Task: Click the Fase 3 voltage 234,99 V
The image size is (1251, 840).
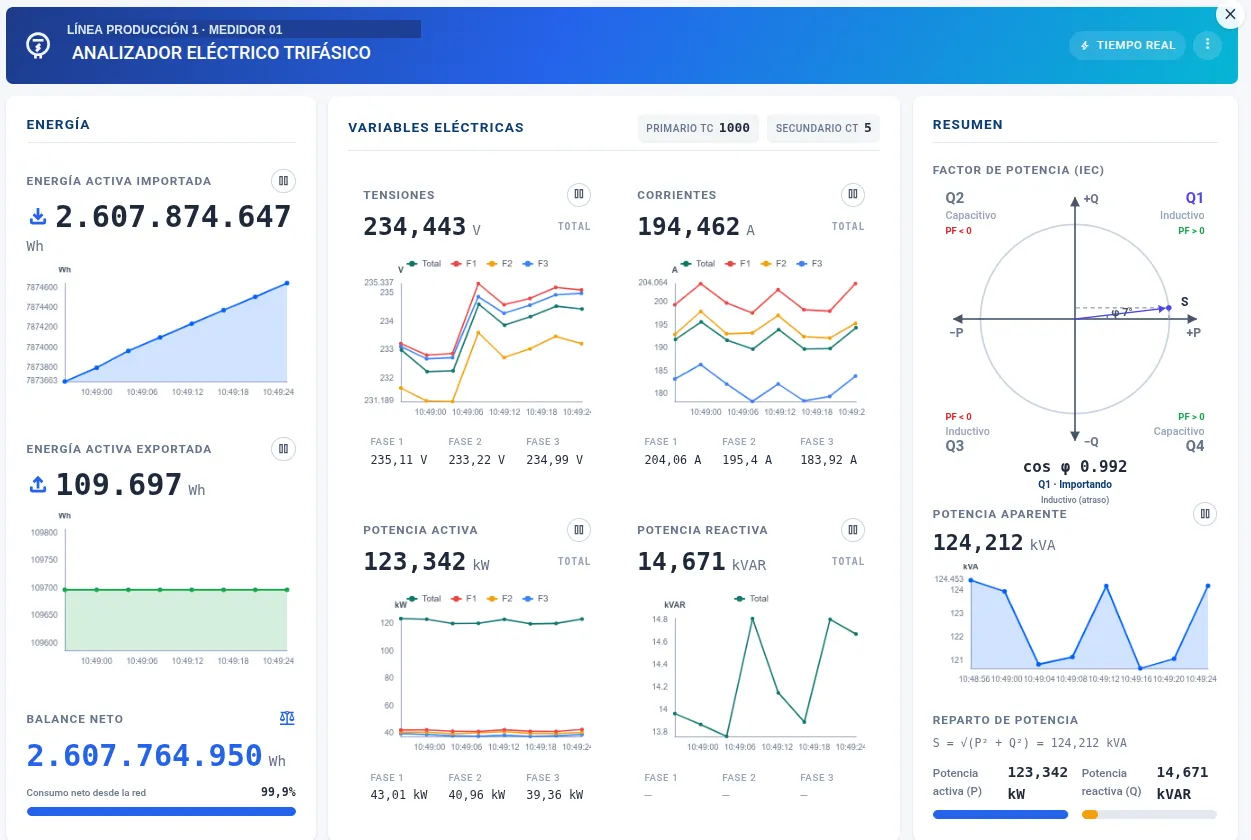Action: coord(555,460)
